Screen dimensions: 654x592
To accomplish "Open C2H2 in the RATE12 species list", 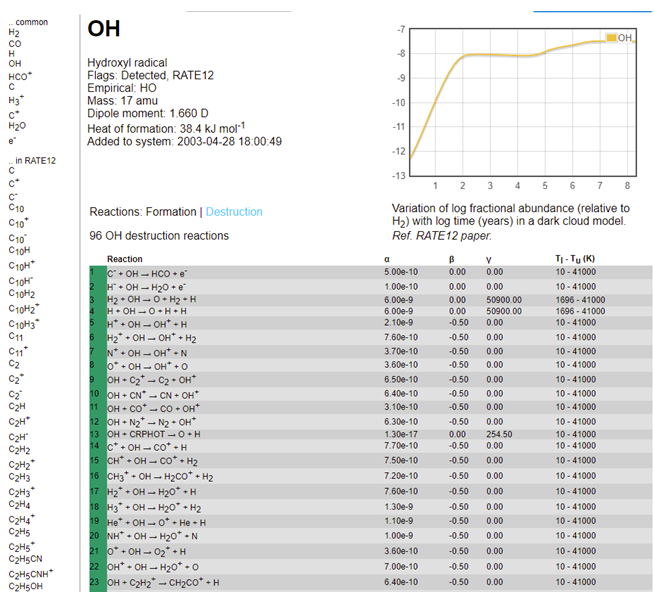I will click(x=19, y=450).
